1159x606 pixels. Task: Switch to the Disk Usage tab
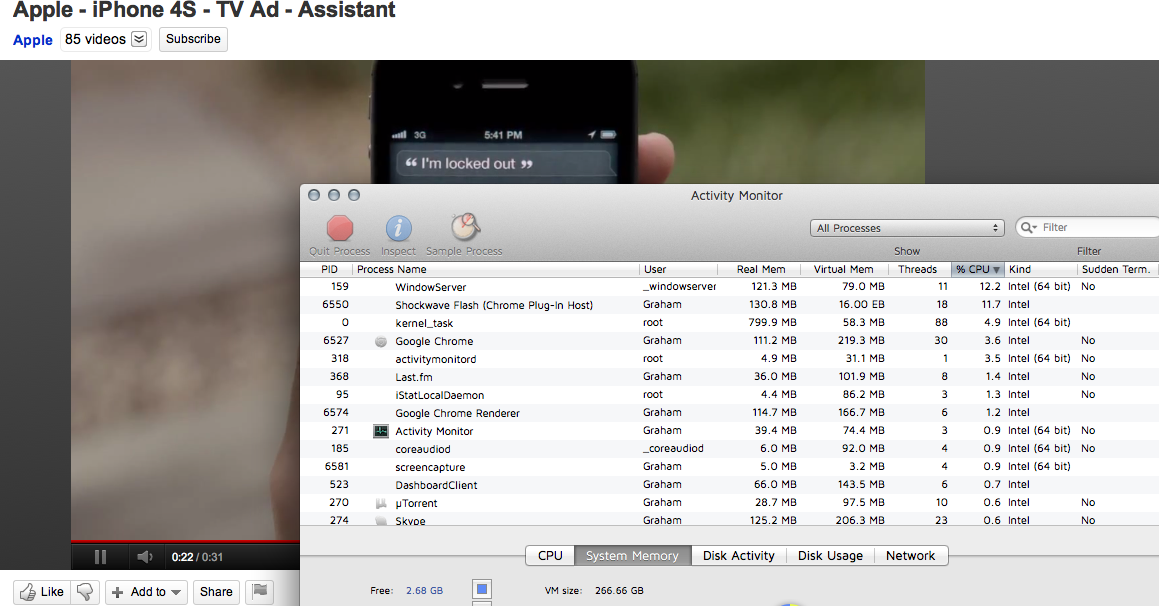point(830,556)
